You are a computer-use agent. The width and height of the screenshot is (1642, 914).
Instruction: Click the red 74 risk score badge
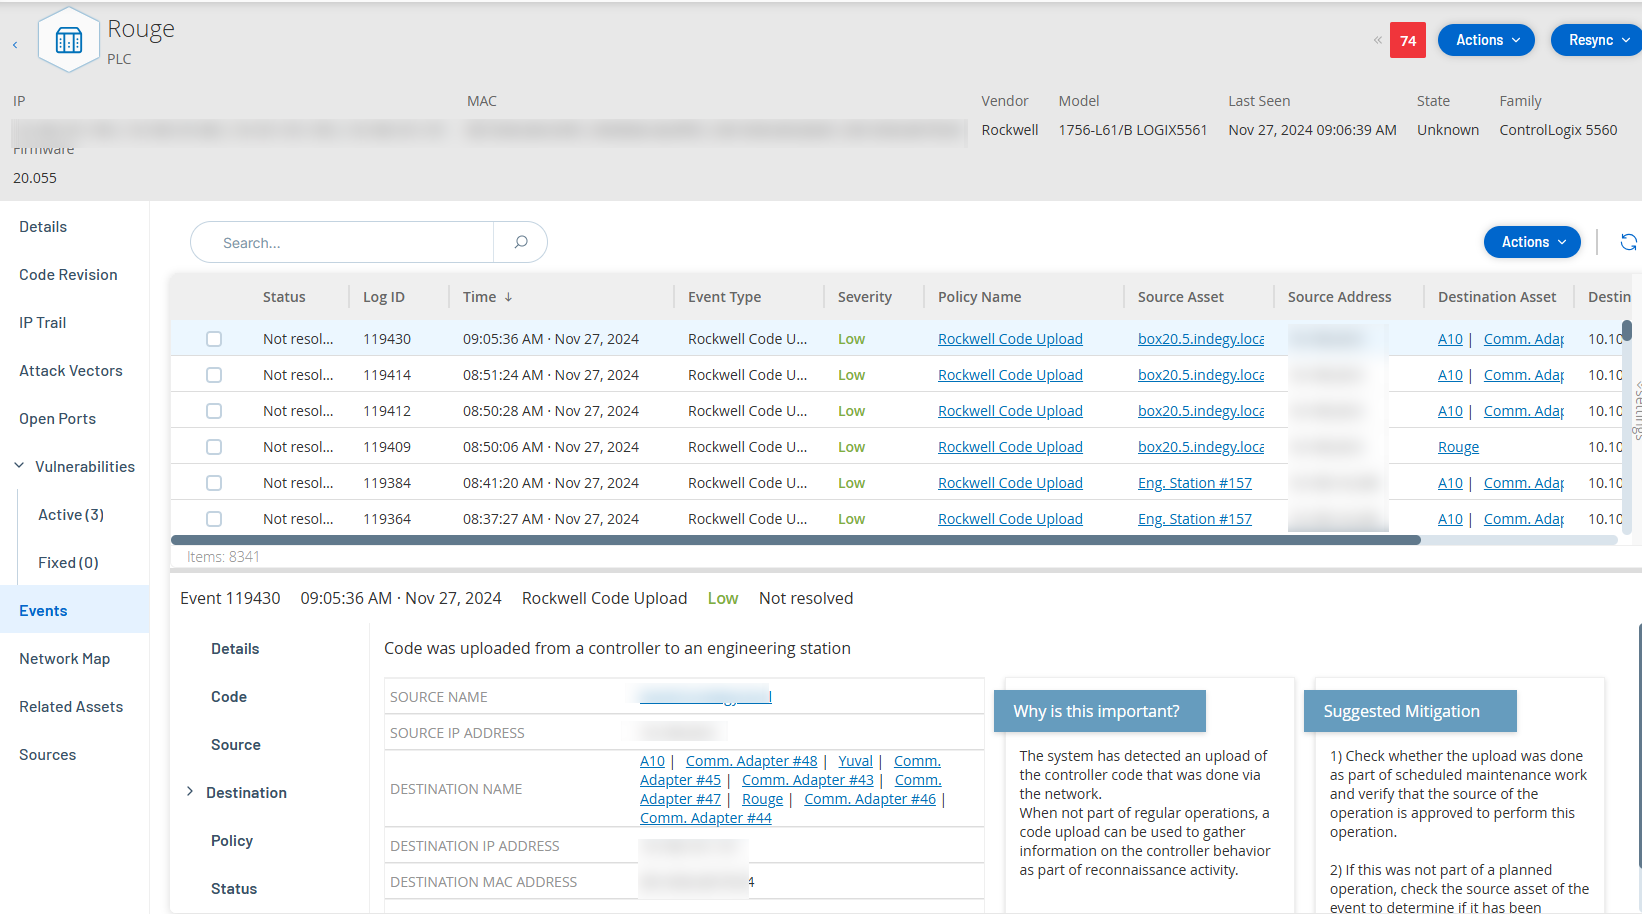[1407, 41]
